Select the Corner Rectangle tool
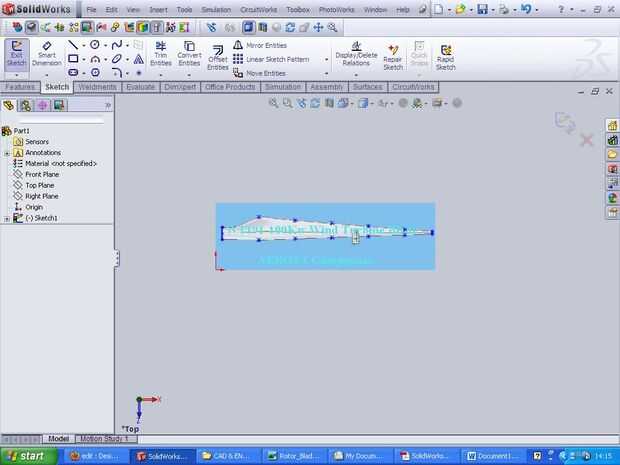The image size is (620, 465). click(73, 59)
